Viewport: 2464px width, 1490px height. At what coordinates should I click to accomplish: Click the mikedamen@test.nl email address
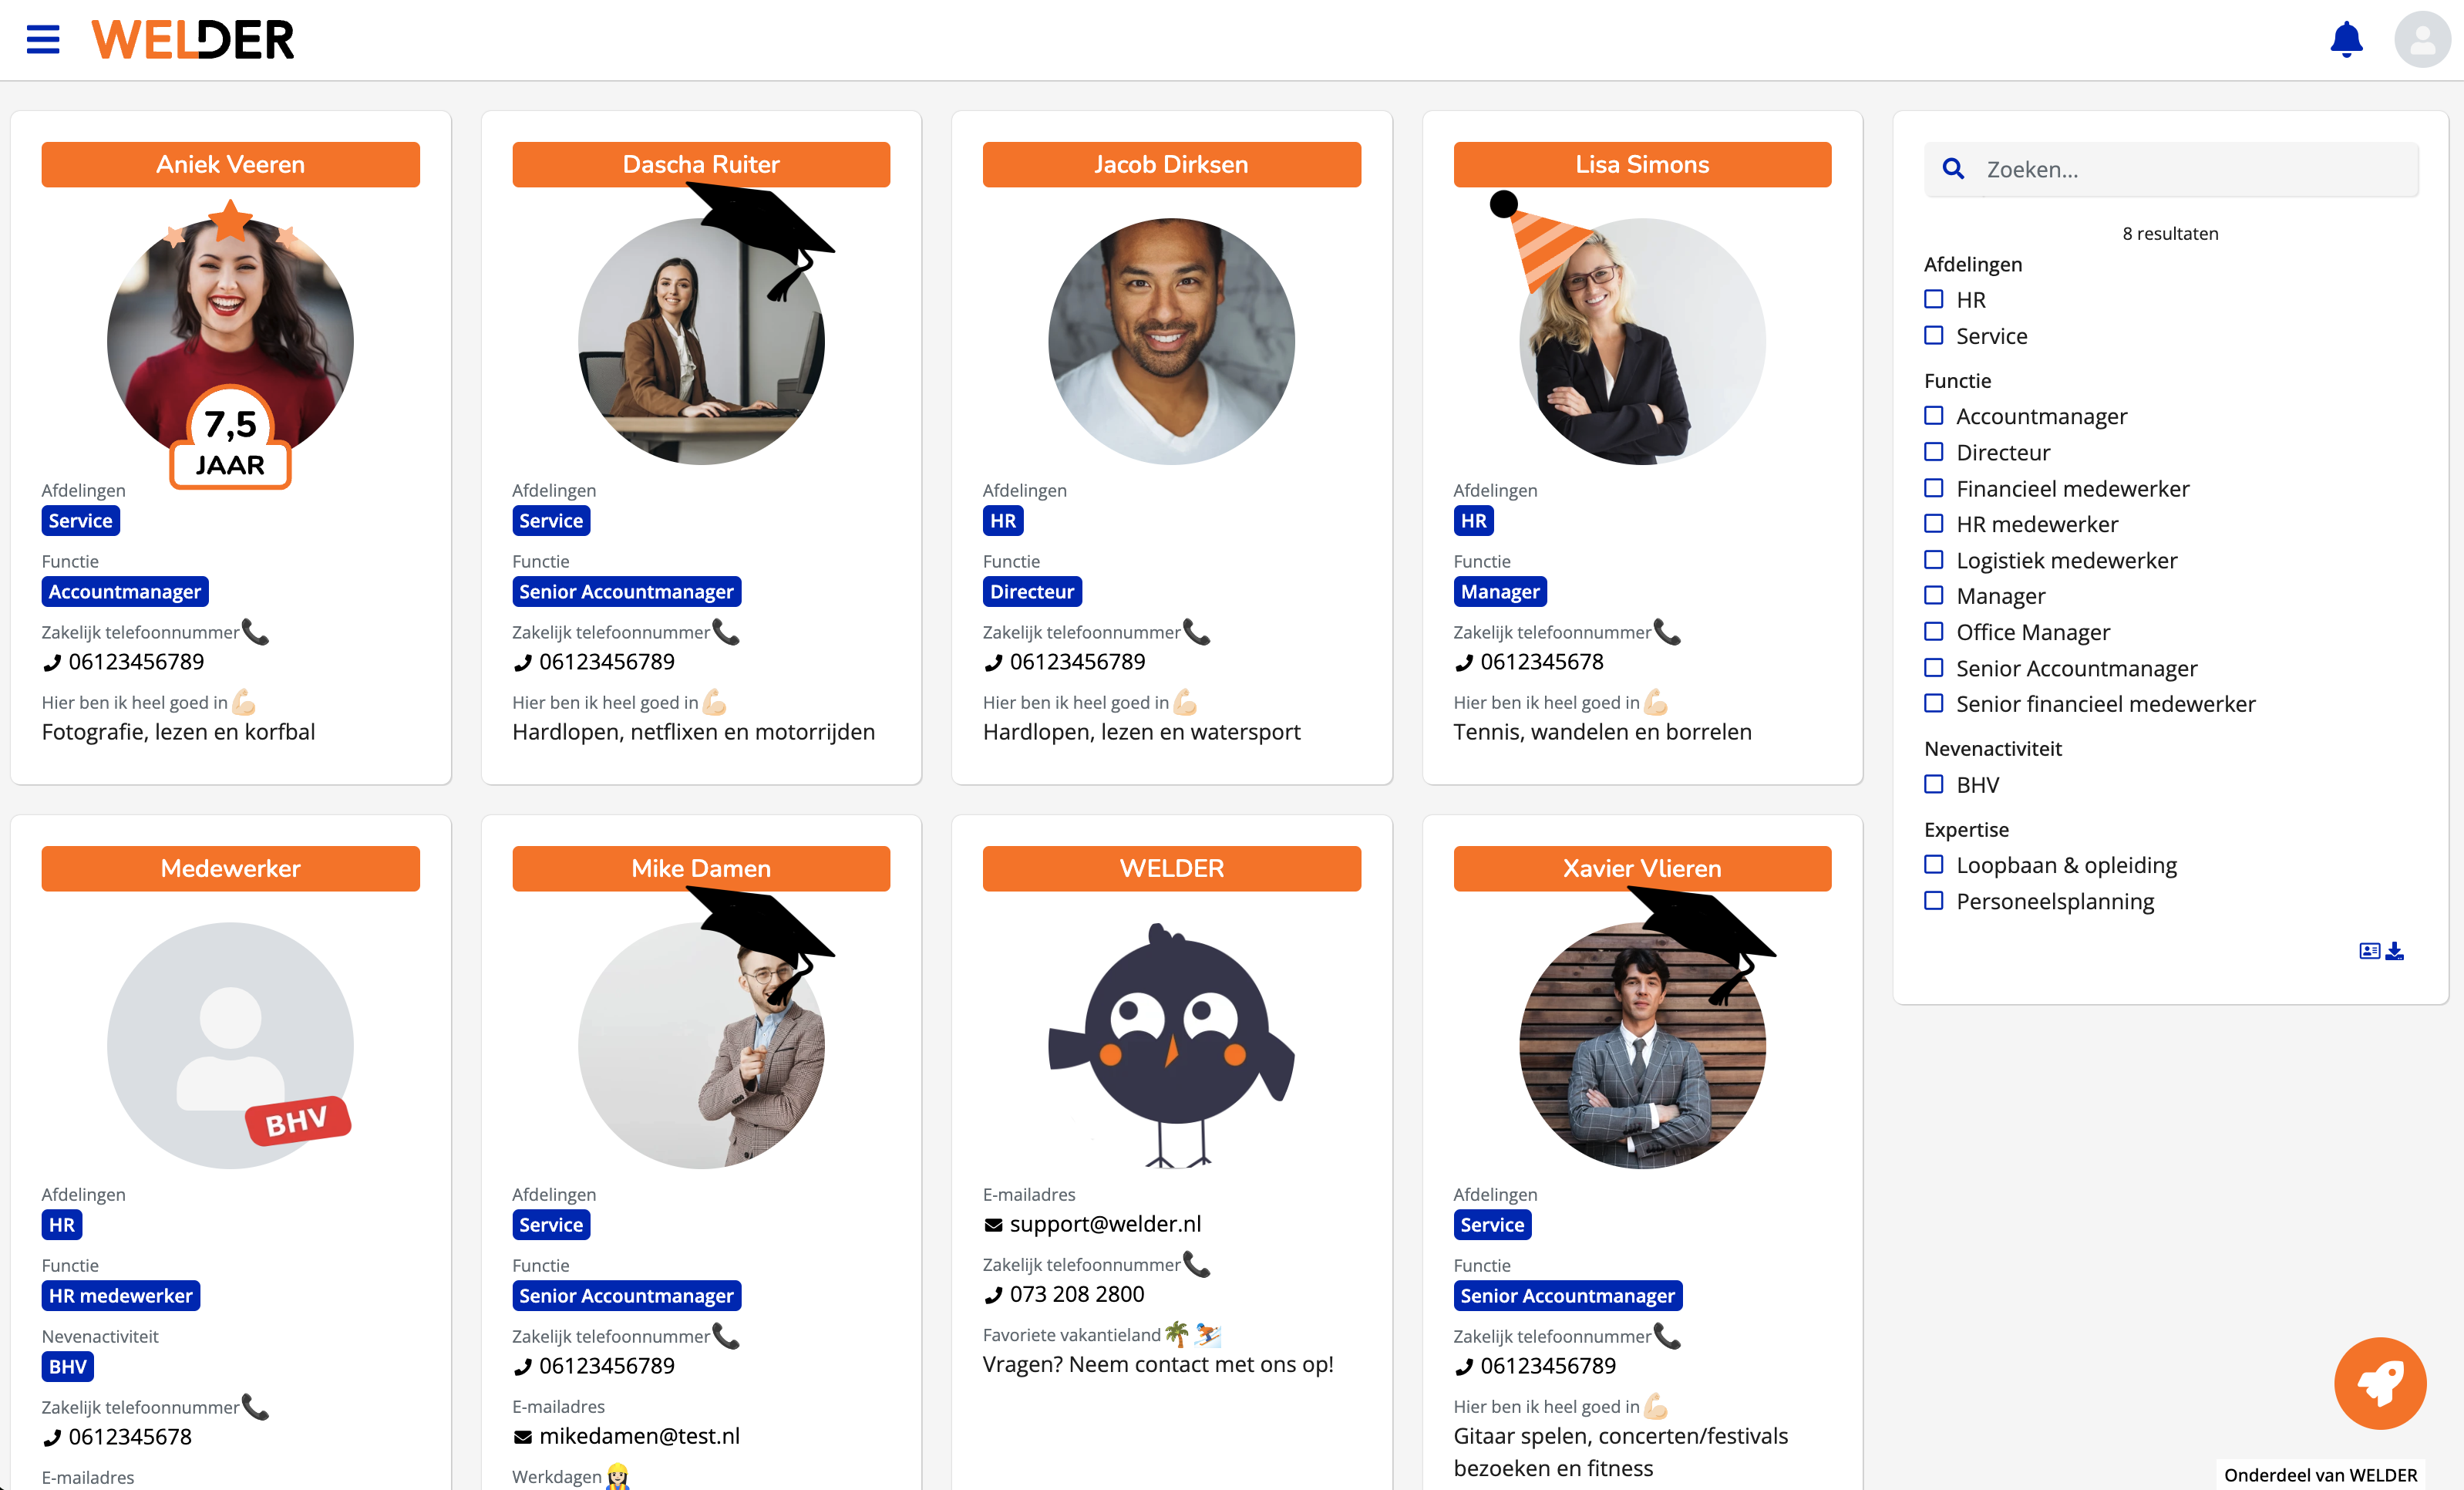639,1436
